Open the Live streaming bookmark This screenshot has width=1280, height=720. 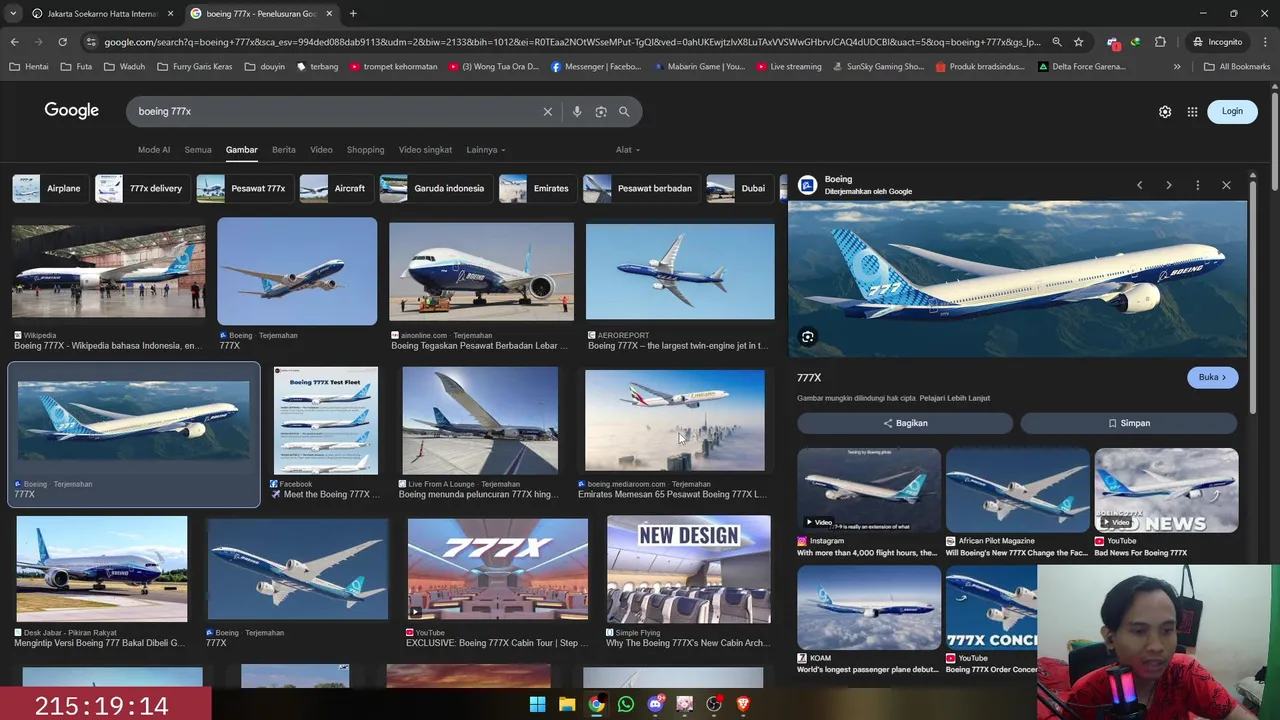tap(788, 67)
